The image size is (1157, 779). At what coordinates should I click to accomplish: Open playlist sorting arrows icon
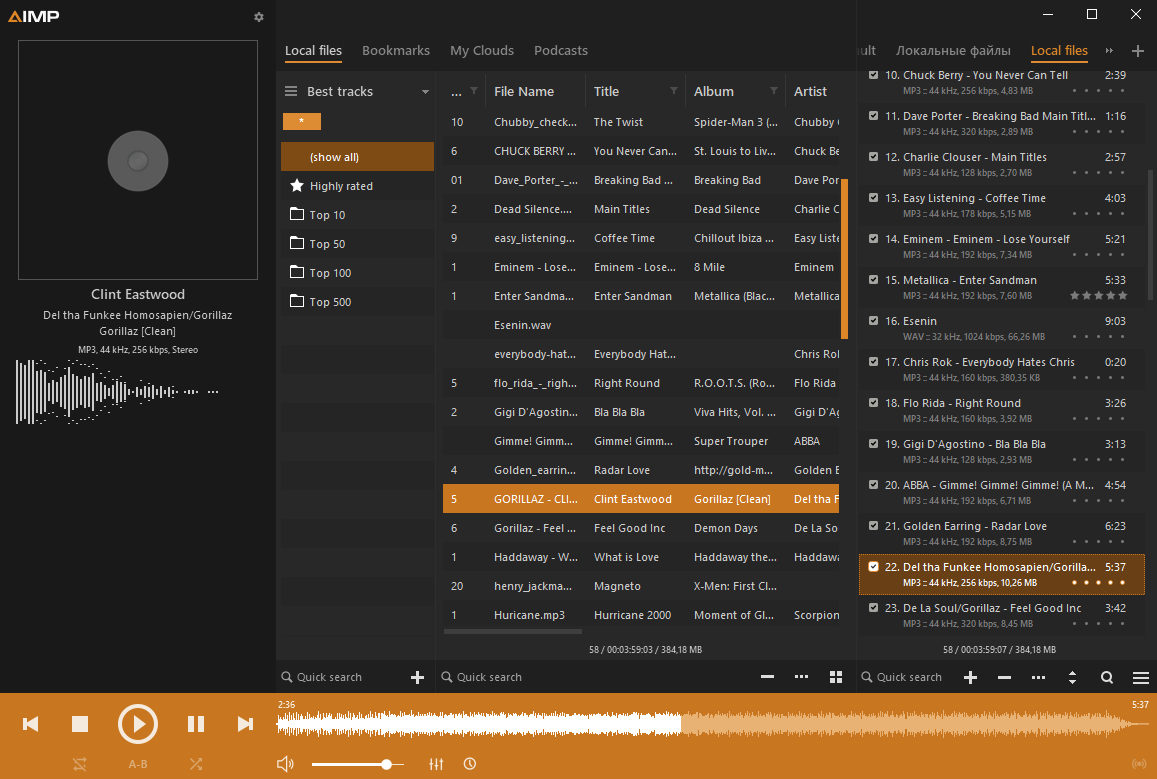coord(1072,677)
